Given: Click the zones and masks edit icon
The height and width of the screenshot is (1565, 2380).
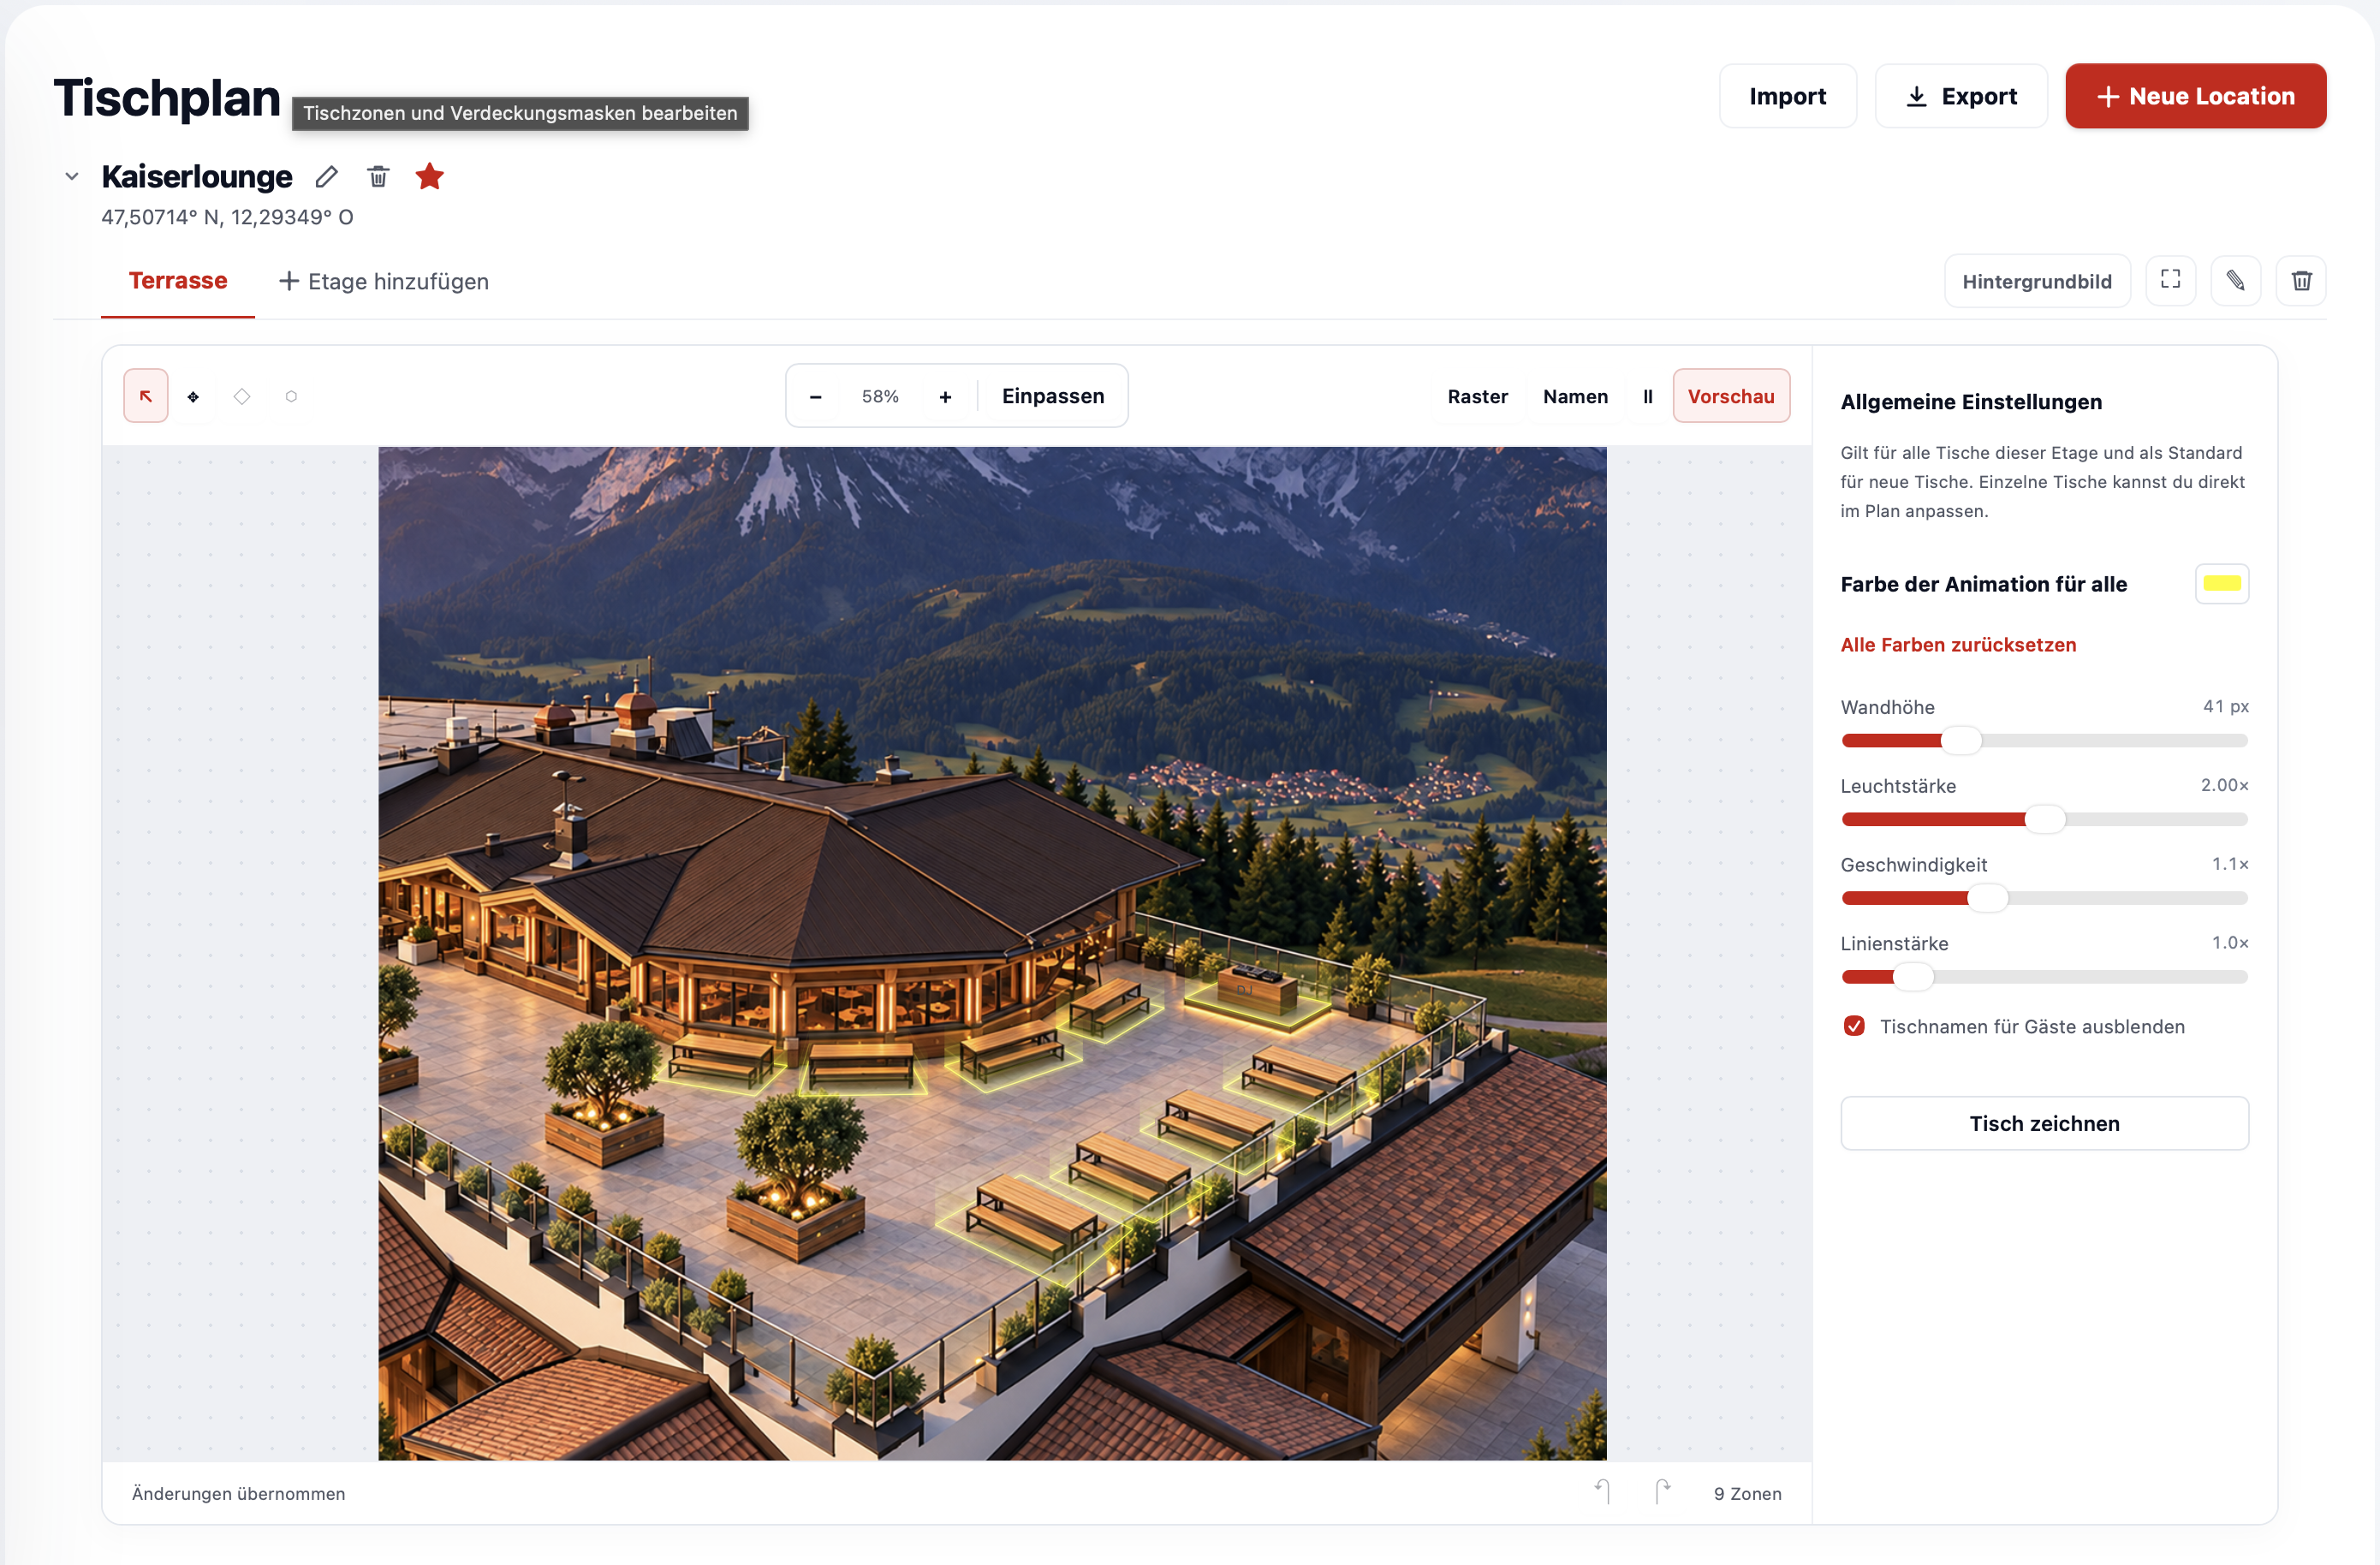Looking at the screenshot, I should (x=2236, y=280).
